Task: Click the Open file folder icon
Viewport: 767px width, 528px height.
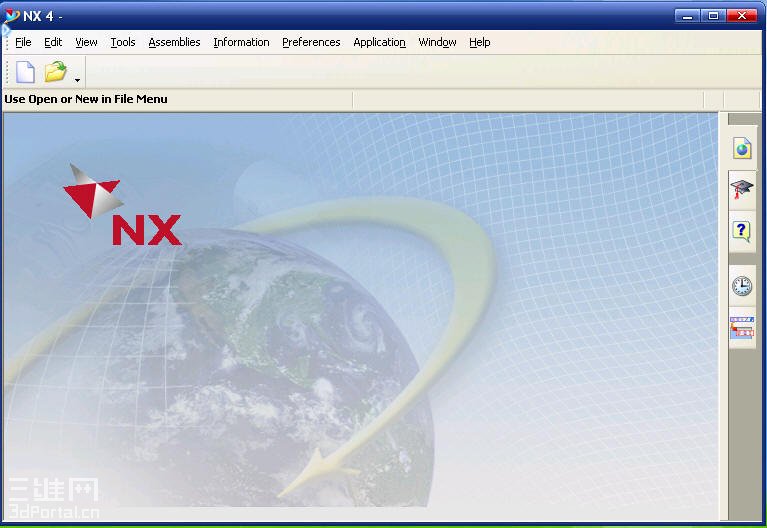Action: [55, 71]
